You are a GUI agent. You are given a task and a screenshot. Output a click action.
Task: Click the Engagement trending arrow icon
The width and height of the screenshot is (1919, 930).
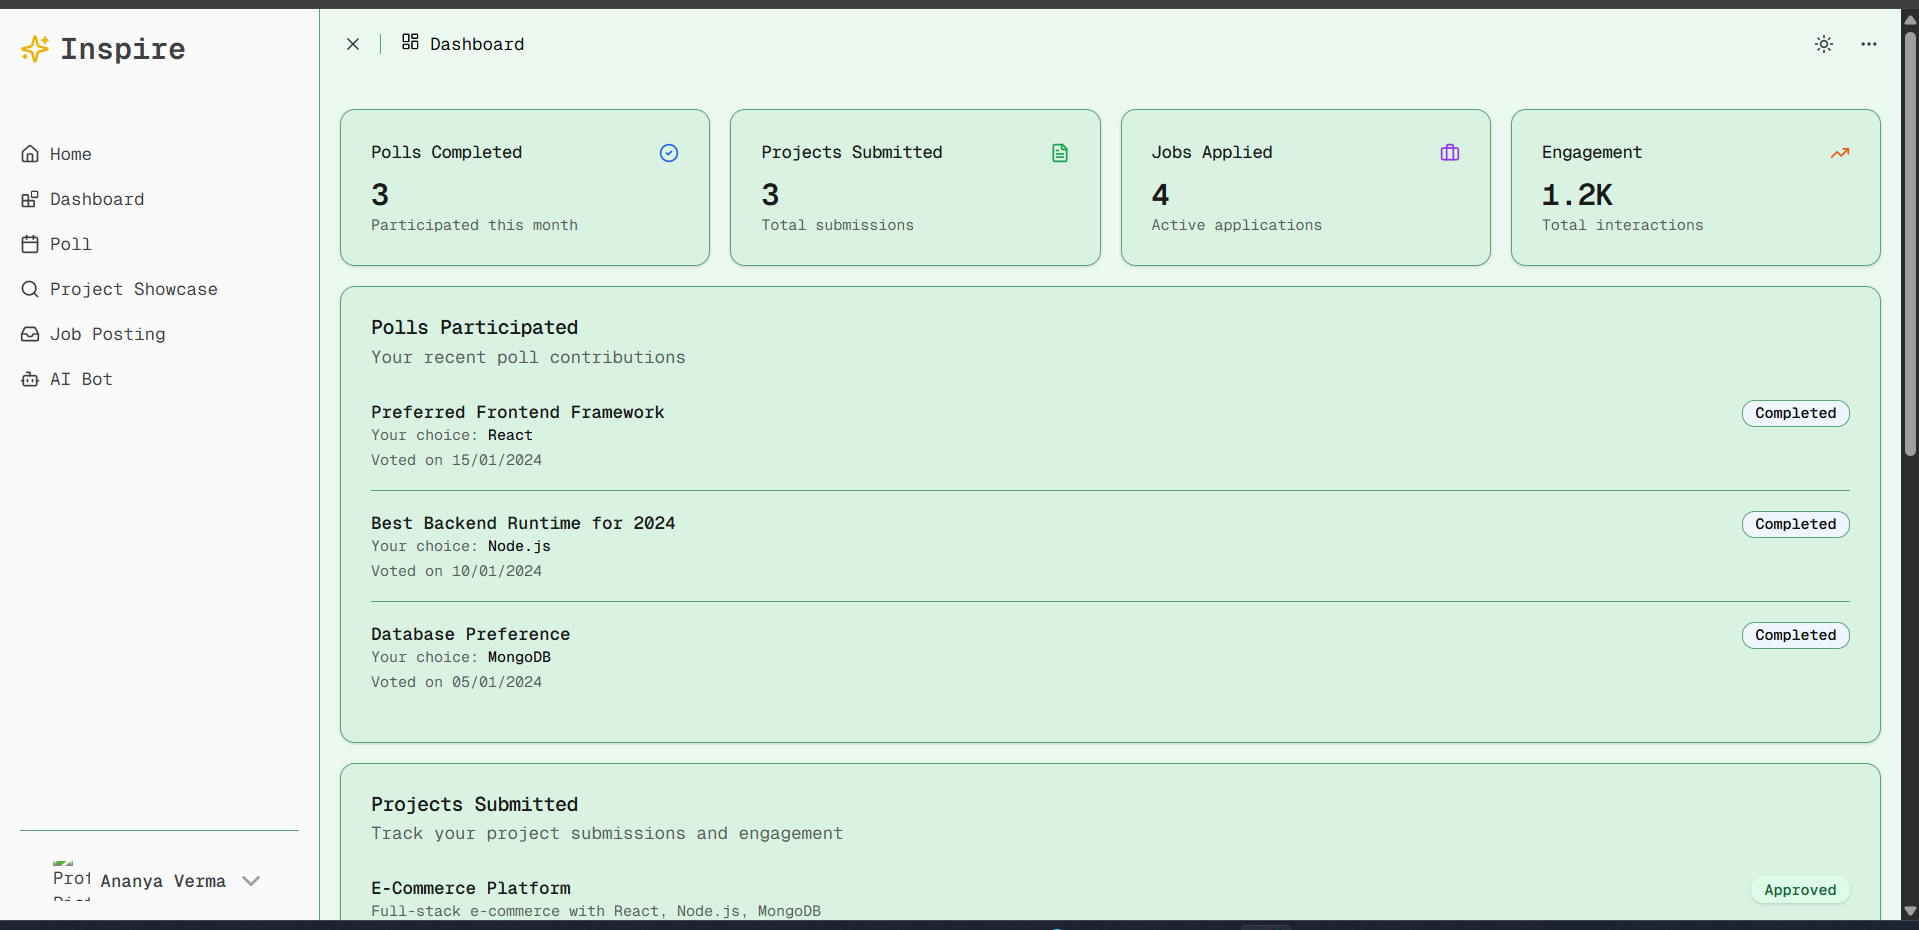pos(1840,153)
